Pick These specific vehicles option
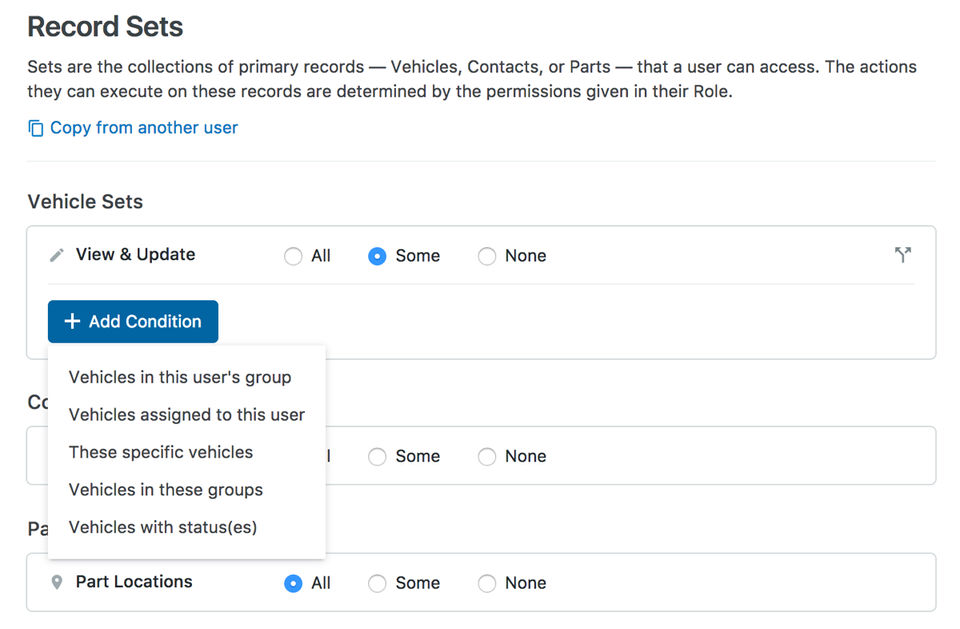 click(x=161, y=452)
